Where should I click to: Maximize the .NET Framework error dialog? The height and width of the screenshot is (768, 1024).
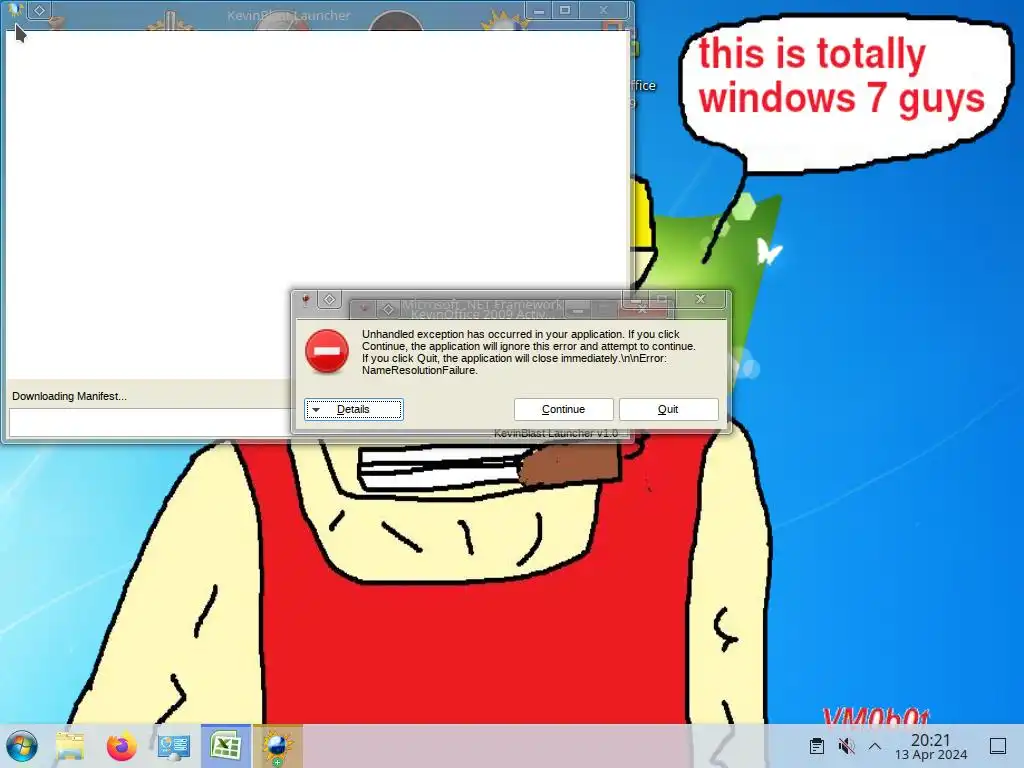pyautogui.click(x=662, y=299)
